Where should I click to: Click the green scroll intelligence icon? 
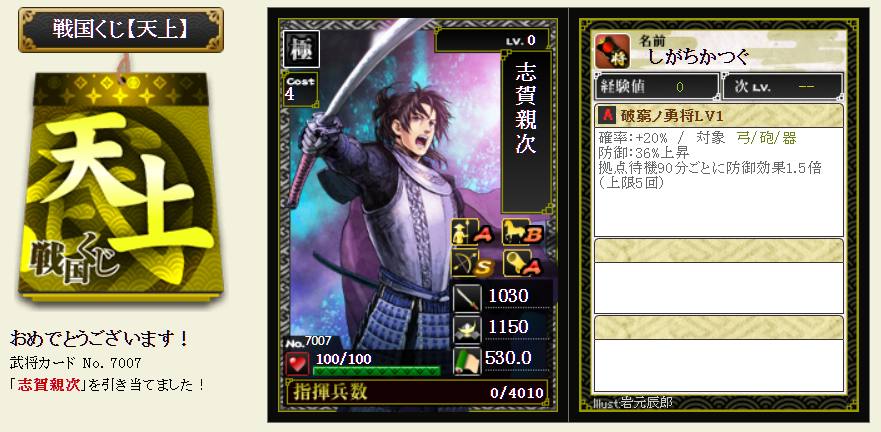point(467,361)
